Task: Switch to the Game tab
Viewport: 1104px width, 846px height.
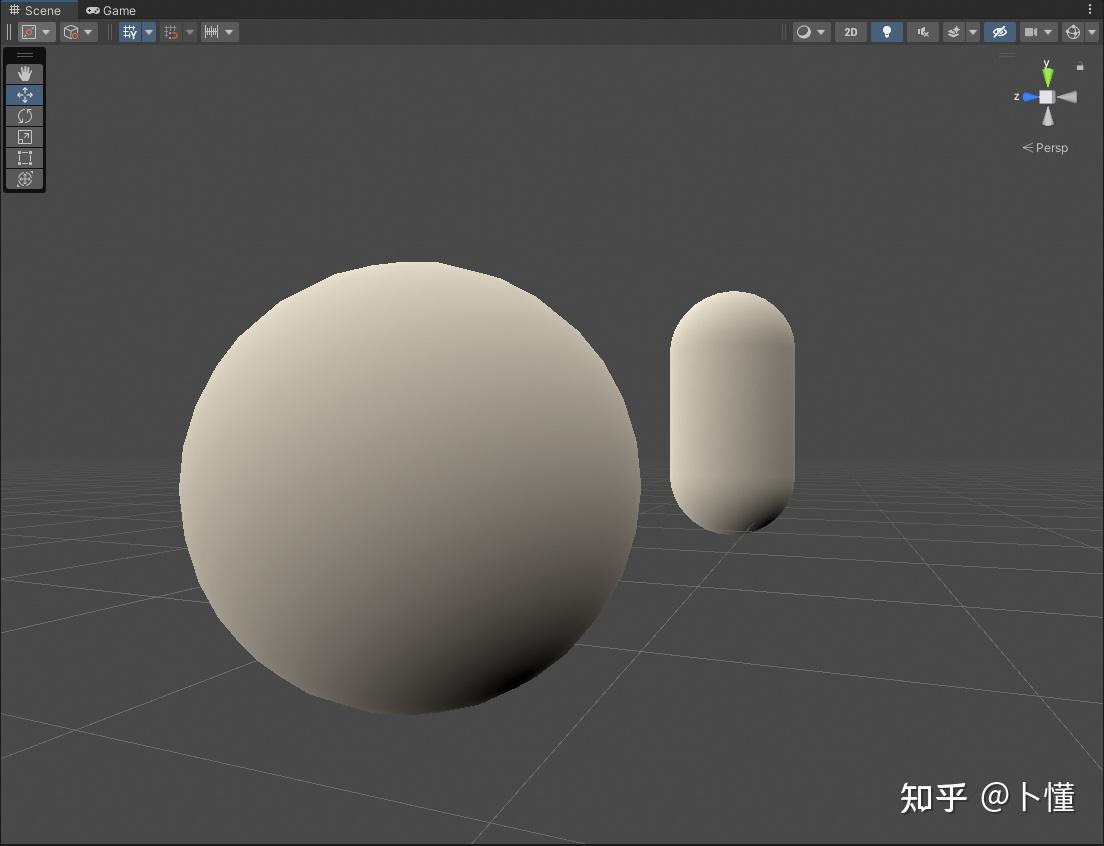Action: 110,10
